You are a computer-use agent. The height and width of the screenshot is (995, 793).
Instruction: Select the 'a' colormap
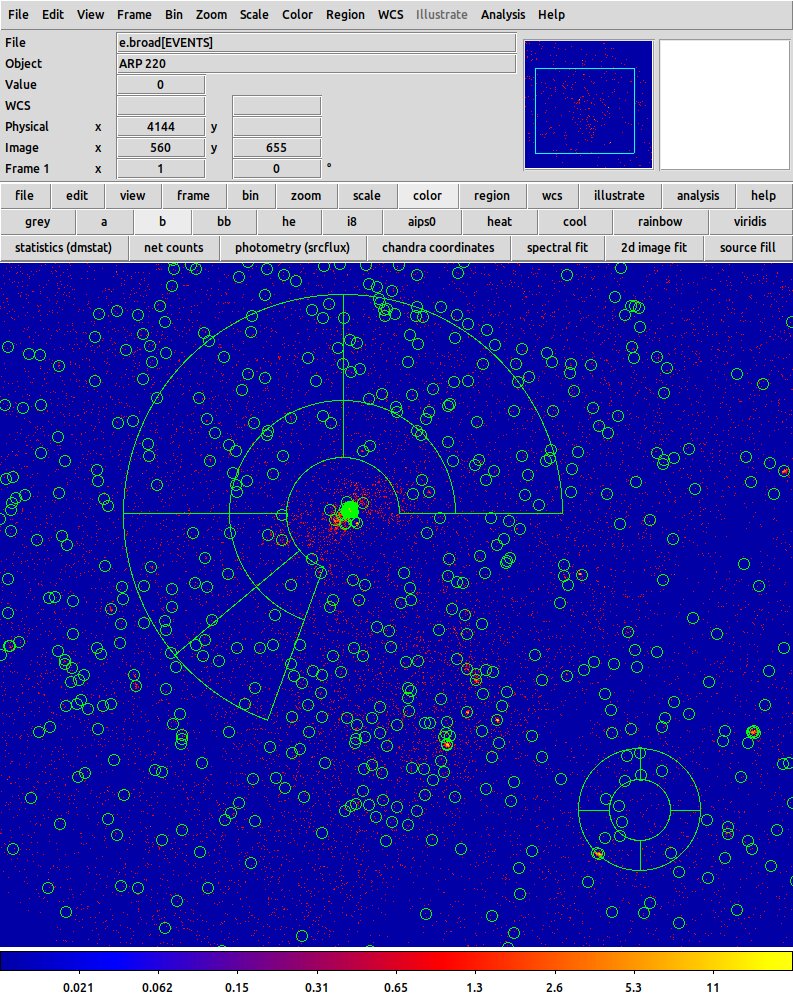(x=104, y=221)
